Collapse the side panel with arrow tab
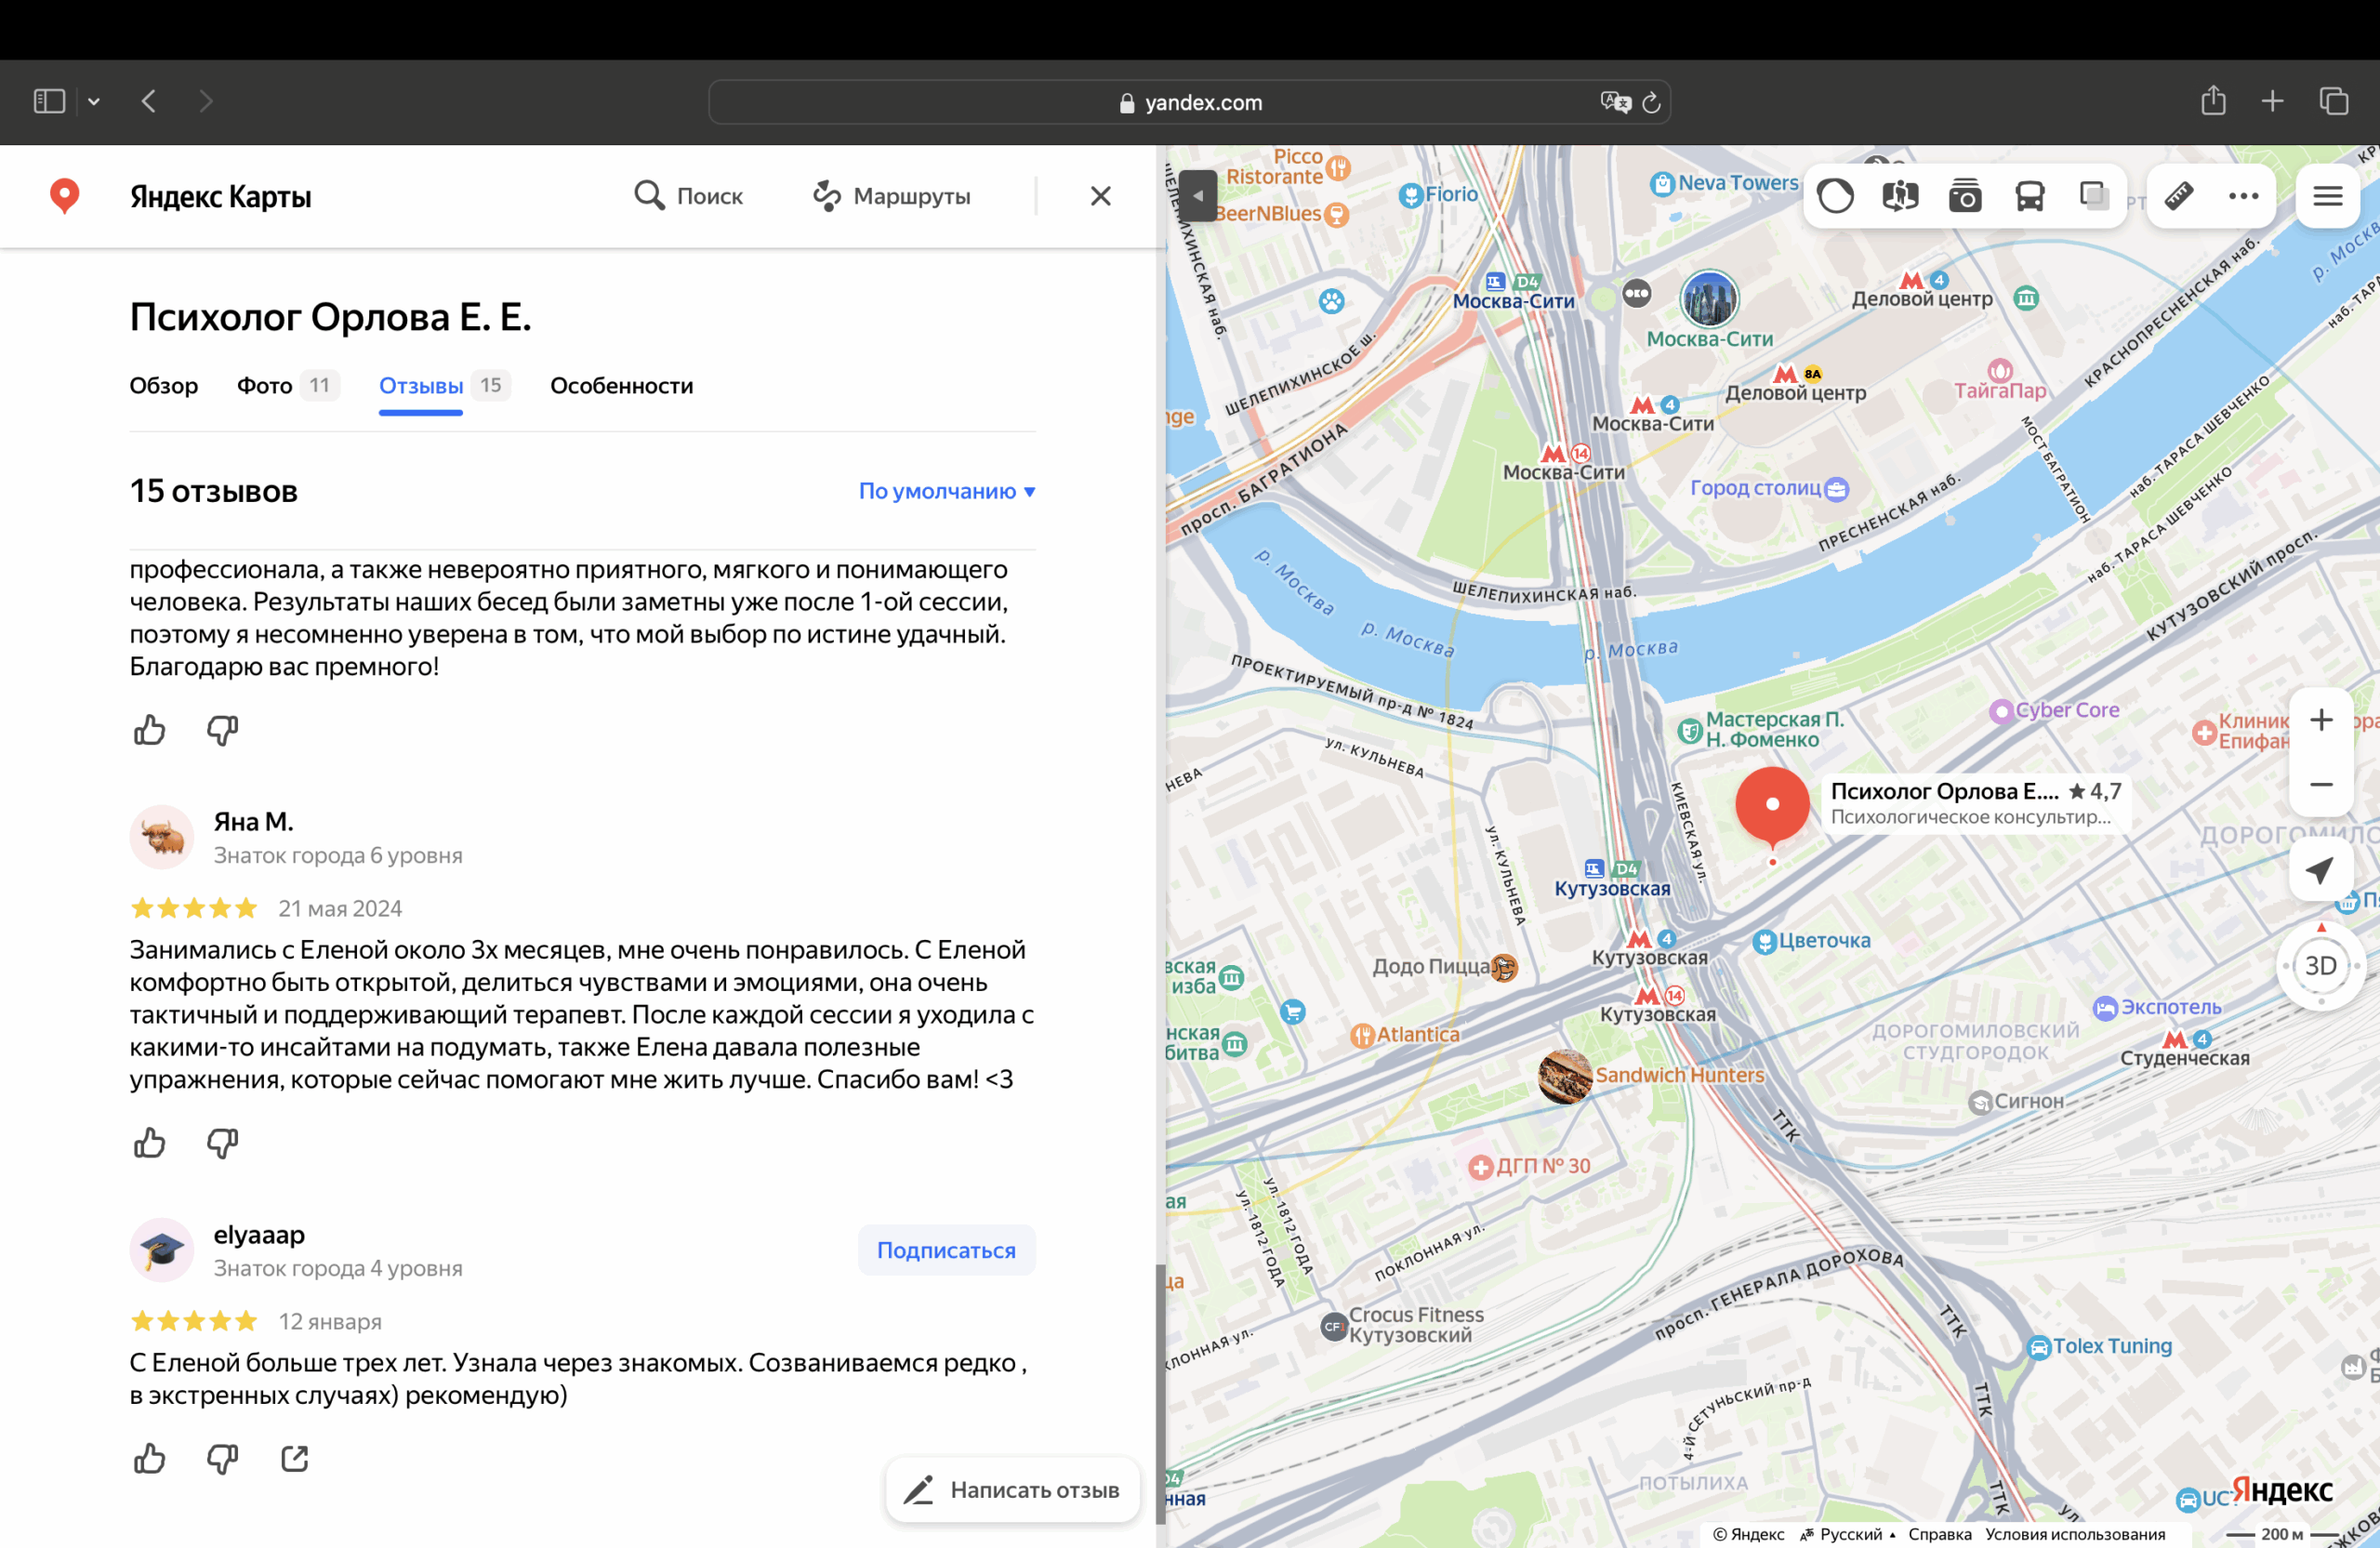The width and height of the screenshot is (2380, 1548). coord(1197,196)
